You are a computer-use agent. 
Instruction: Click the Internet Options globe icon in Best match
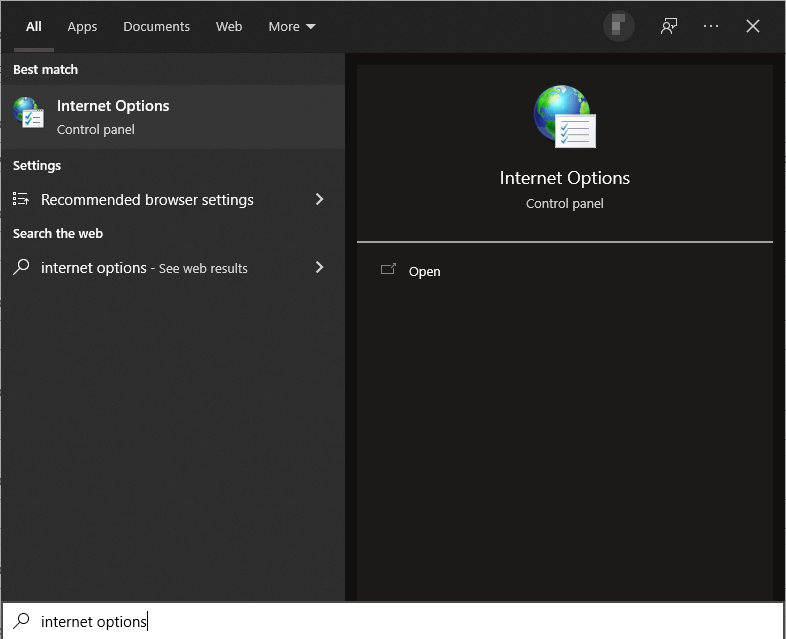28,113
